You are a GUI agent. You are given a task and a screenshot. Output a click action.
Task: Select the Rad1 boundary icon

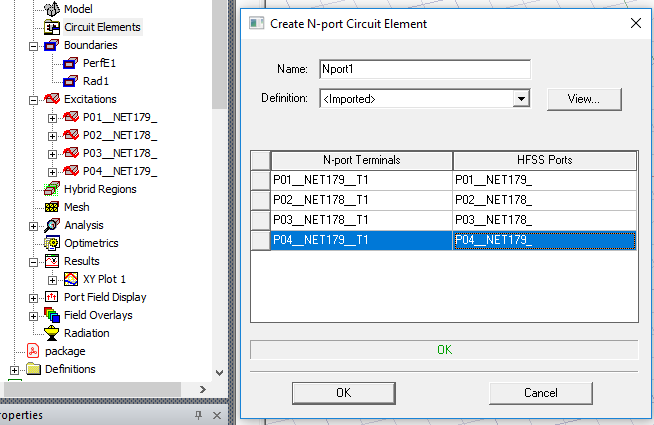point(70,81)
